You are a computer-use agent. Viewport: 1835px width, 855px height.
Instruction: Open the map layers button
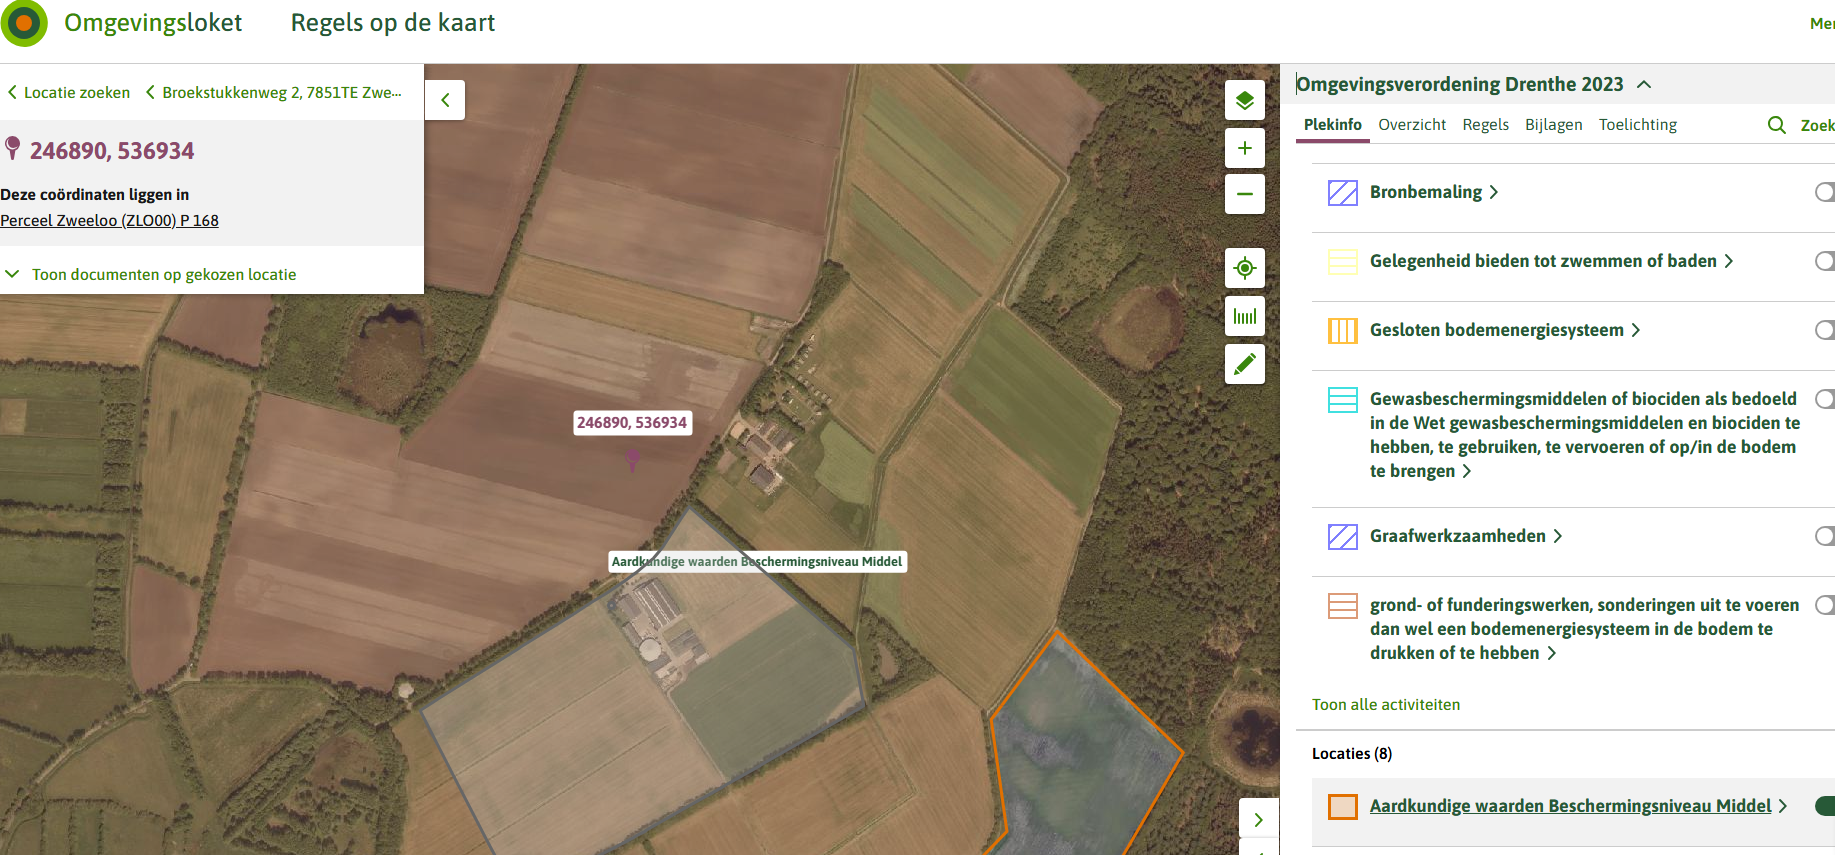tap(1245, 100)
